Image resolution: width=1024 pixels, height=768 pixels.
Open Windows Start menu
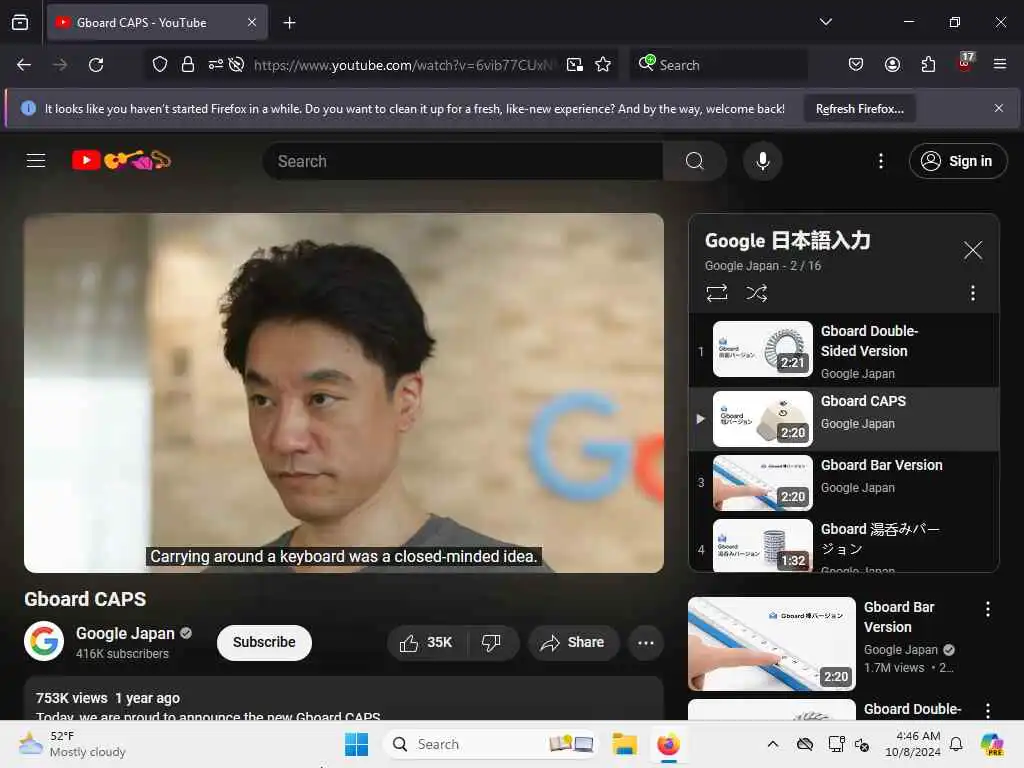click(357, 744)
